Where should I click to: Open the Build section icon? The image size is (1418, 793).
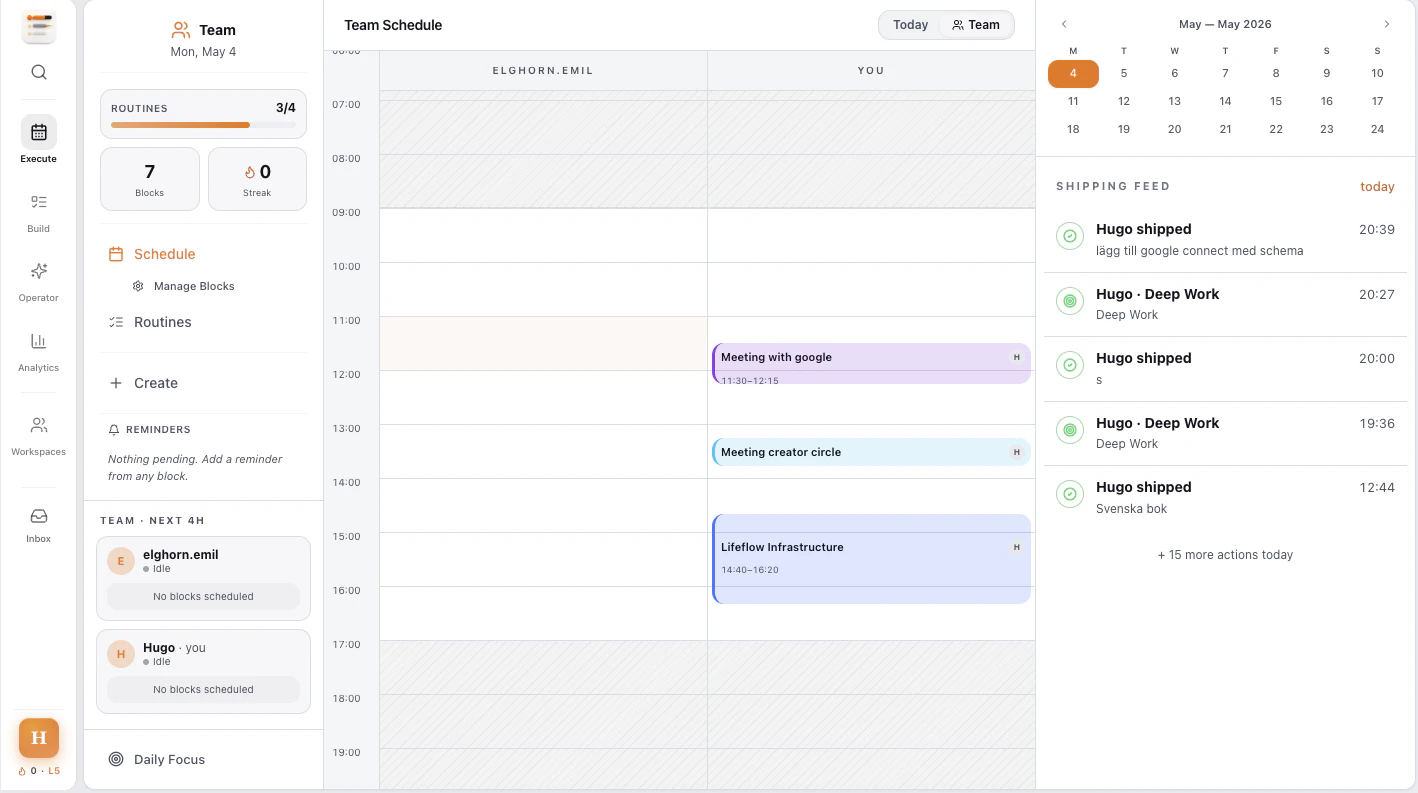[x=39, y=202]
